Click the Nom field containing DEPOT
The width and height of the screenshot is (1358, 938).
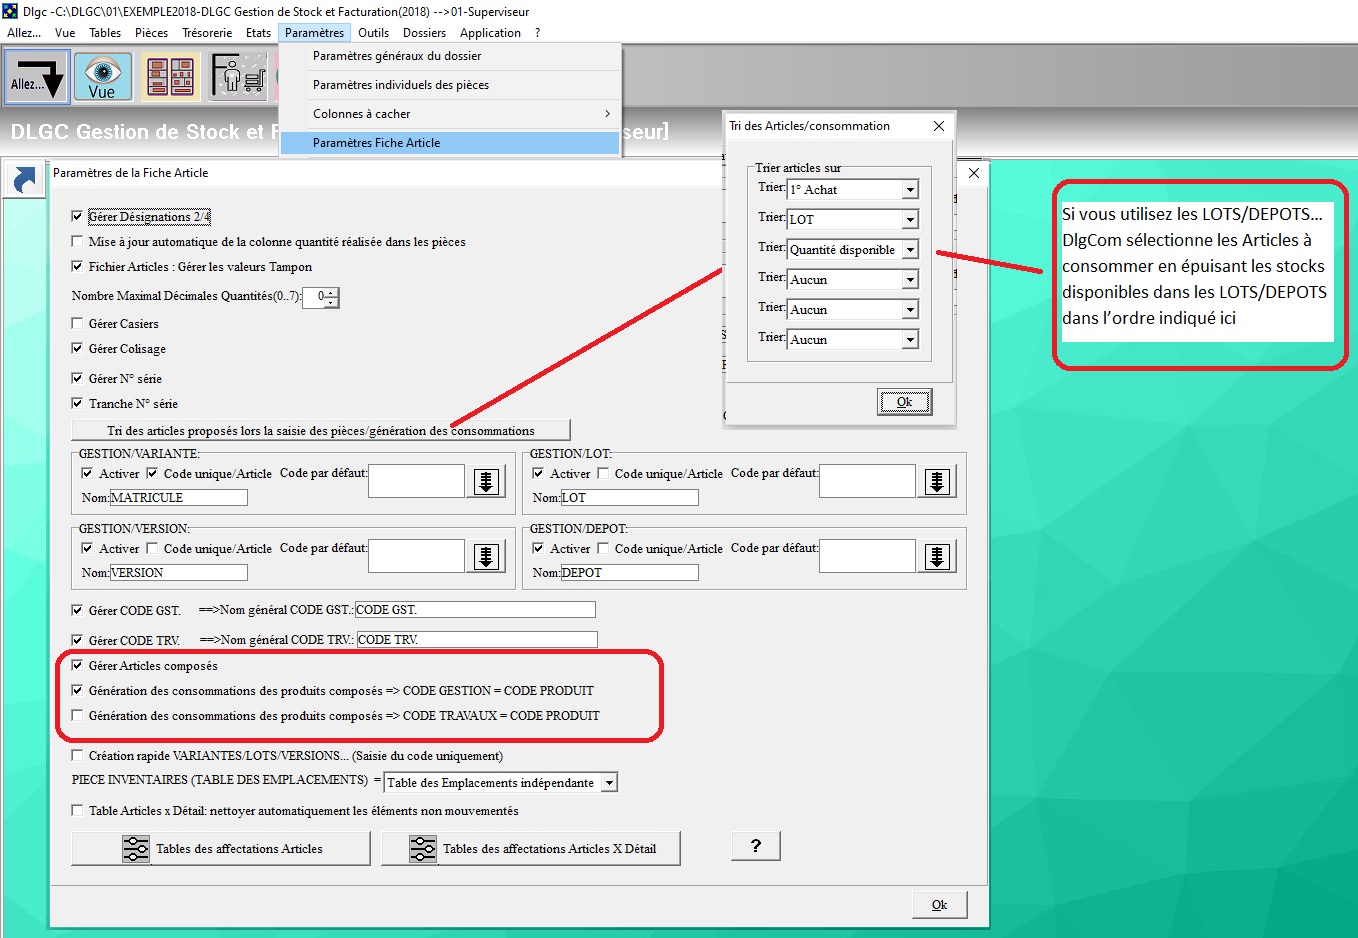[629, 572]
